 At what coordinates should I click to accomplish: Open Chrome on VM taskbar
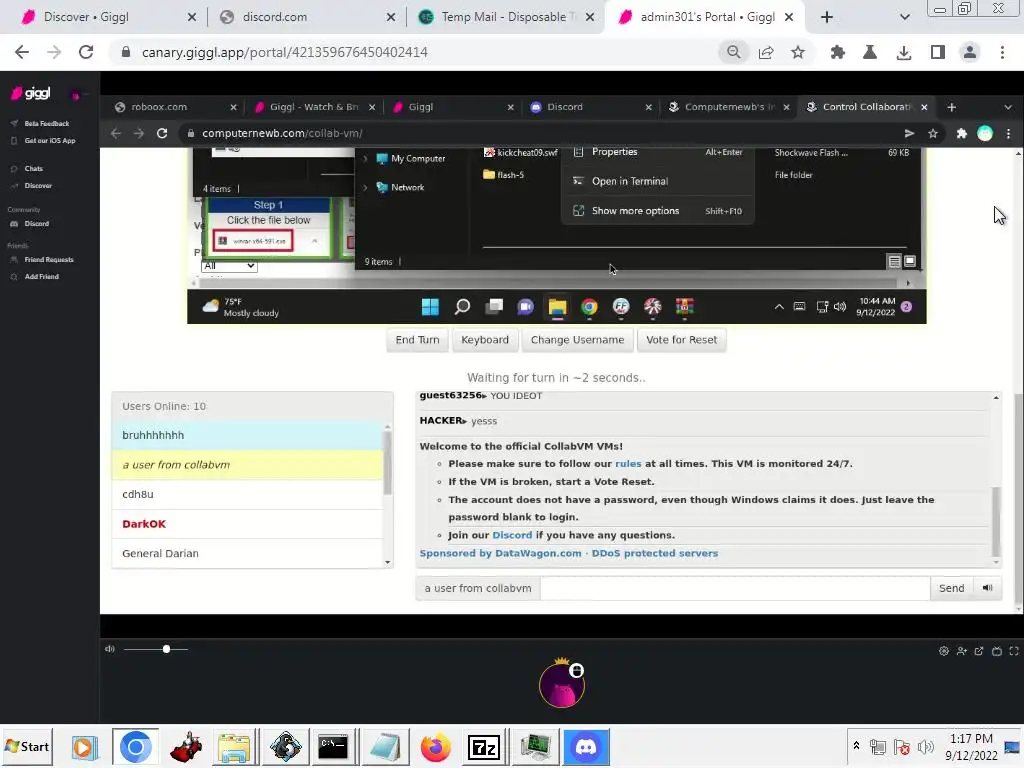[x=589, y=307]
